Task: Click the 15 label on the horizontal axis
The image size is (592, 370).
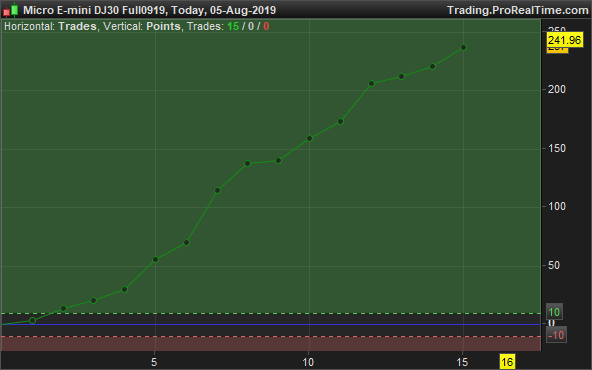Action: click(x=462, y=362)
